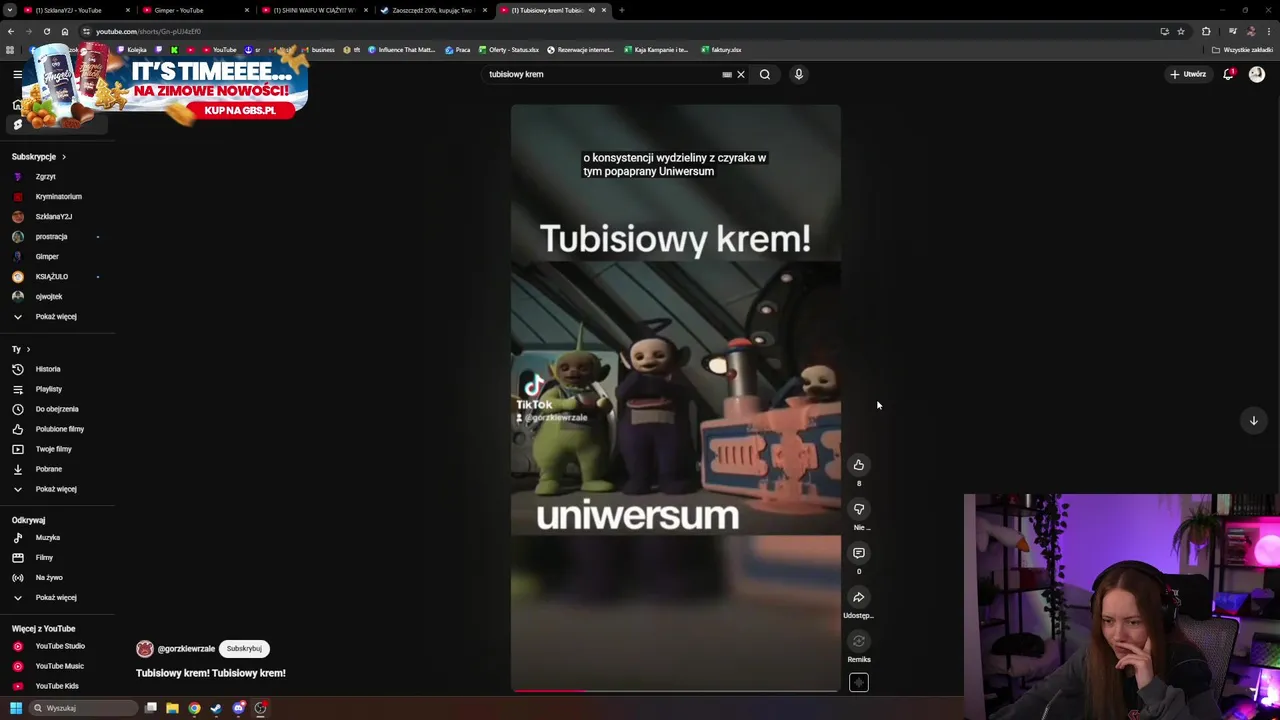
Task: Click Utwórz create button
Action: [x=1188, y=74]
